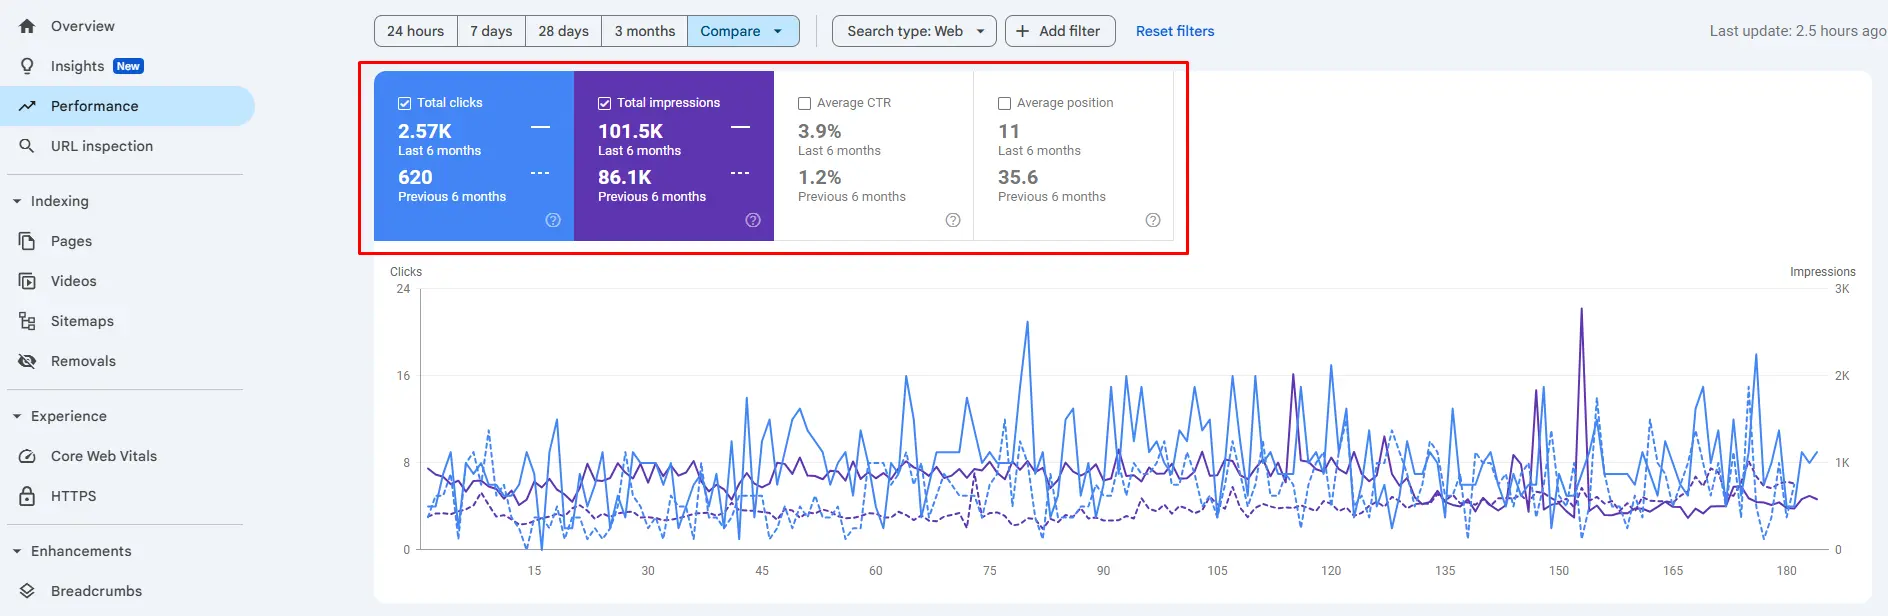Image resolution: width=1888 pixels, height=616 pixels.
Task: Click the Insights lightbulb icon
Action: click(27, 66)
